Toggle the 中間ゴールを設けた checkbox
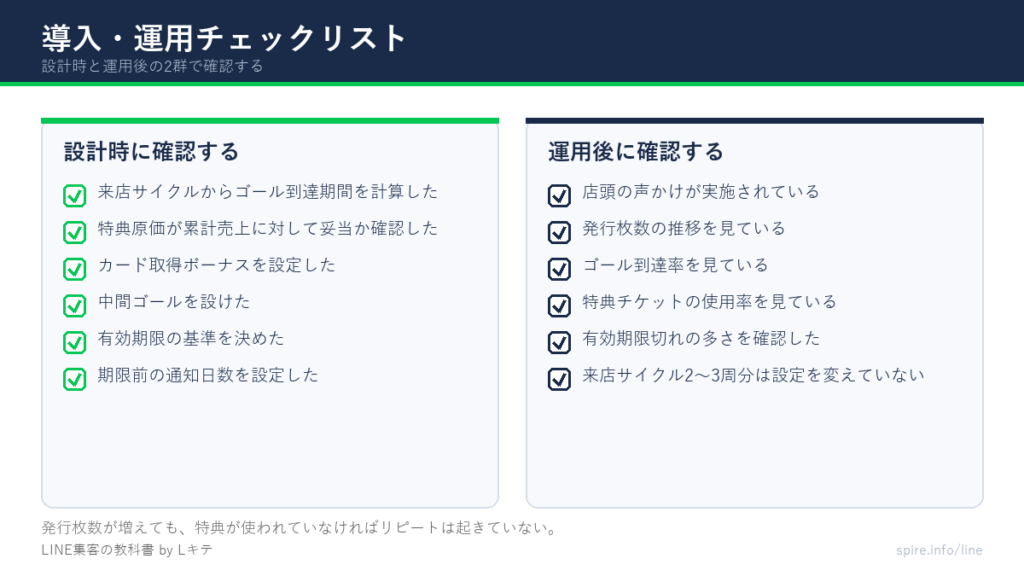Screen dimensions: 1024x576 (74, 305)
